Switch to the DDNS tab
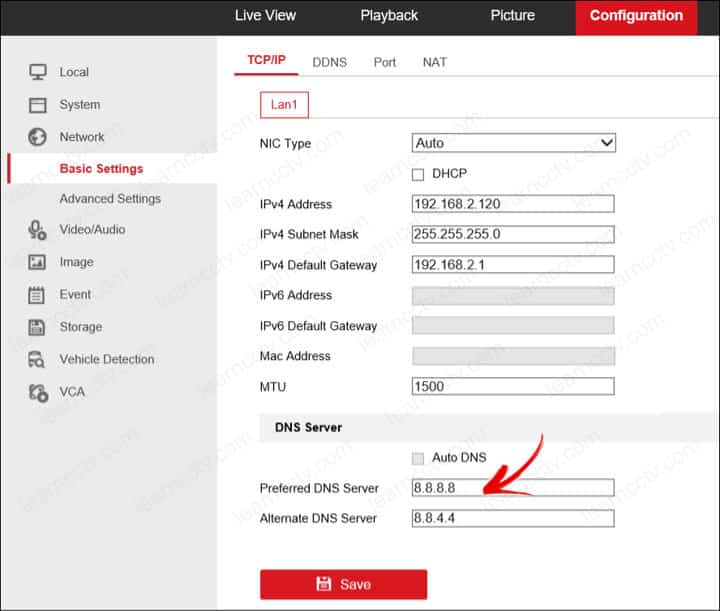This screenshot has height=611, width=720. [329, 62]
